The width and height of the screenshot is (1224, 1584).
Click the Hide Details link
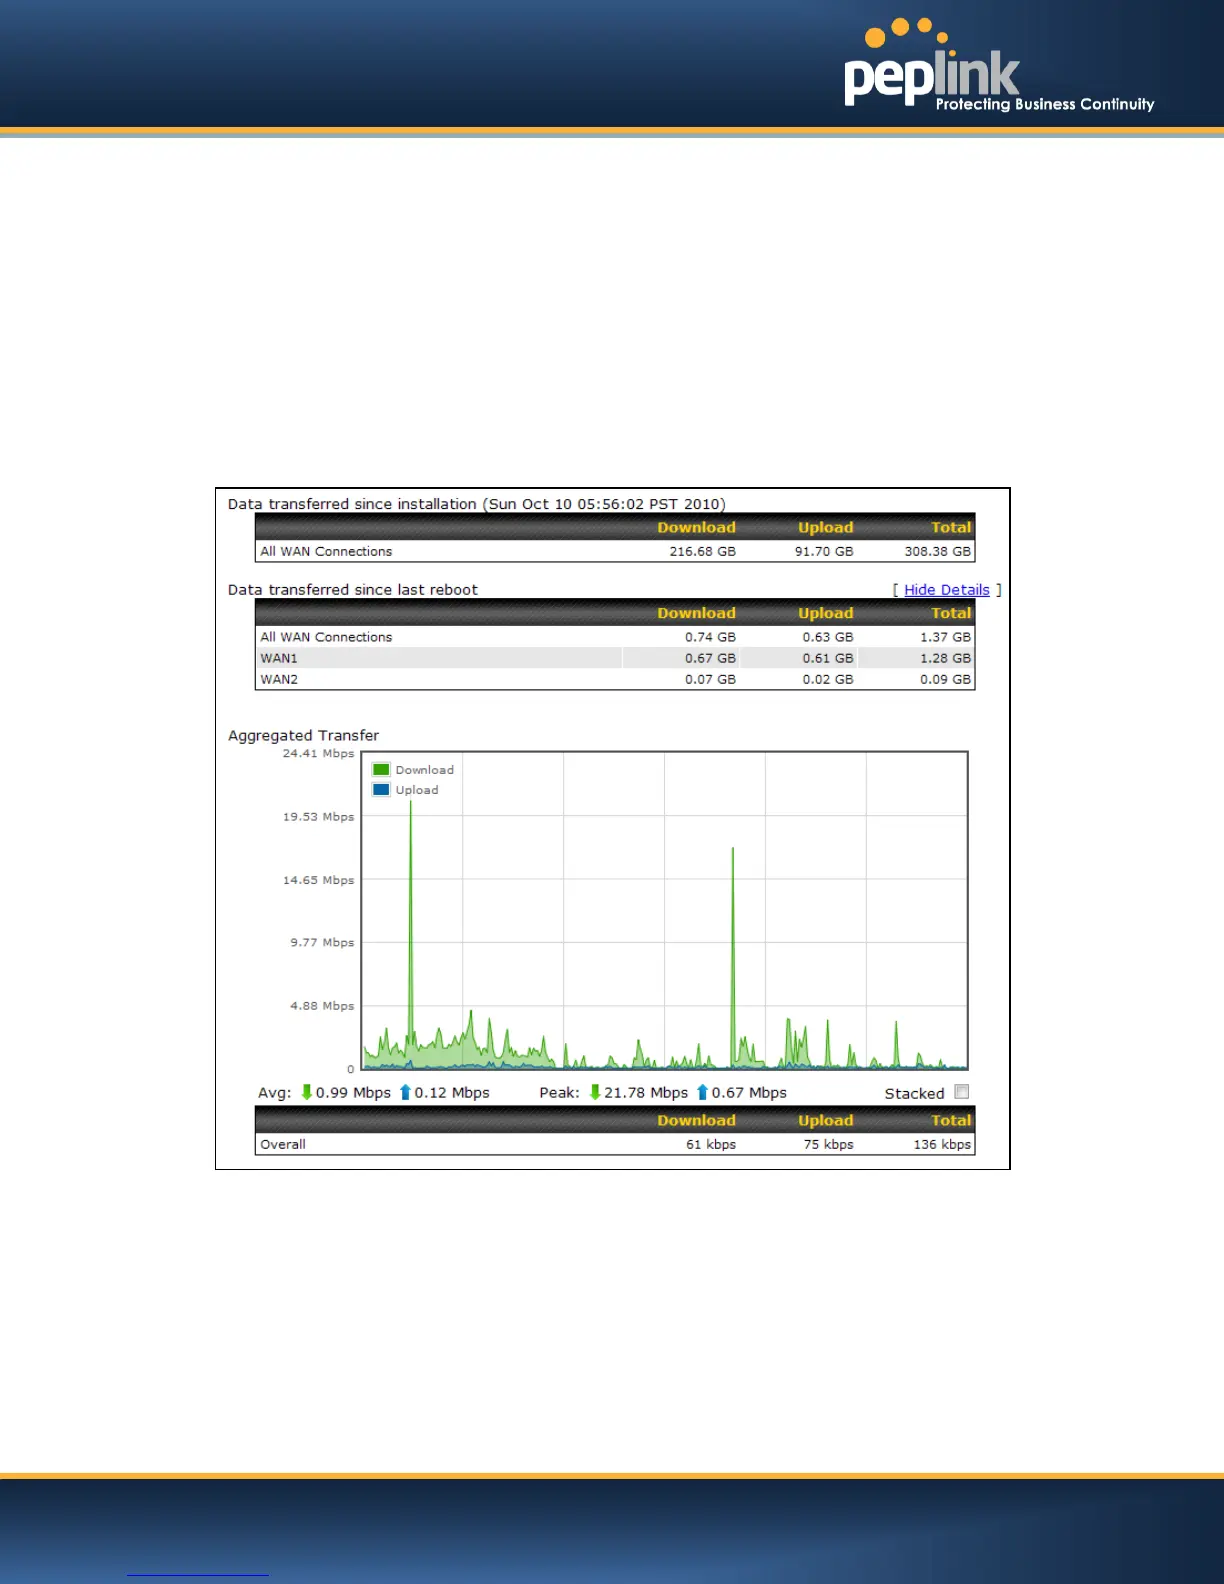click(946, 590)
